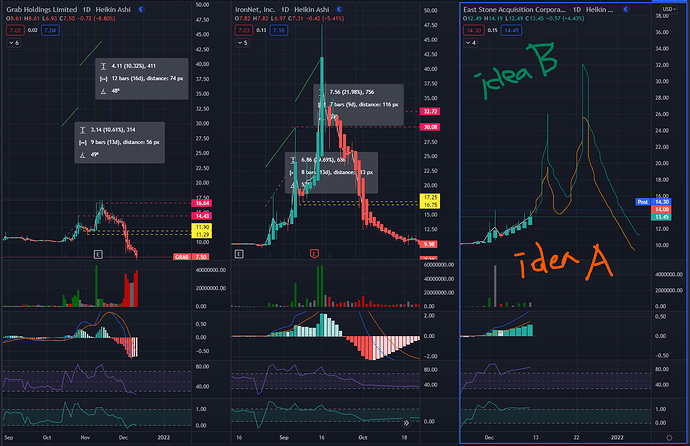Expand the 4 indicators legend on East Stone chart
Image resolution: width=690 pixels, height=446 pixels.
click(470, 43)
